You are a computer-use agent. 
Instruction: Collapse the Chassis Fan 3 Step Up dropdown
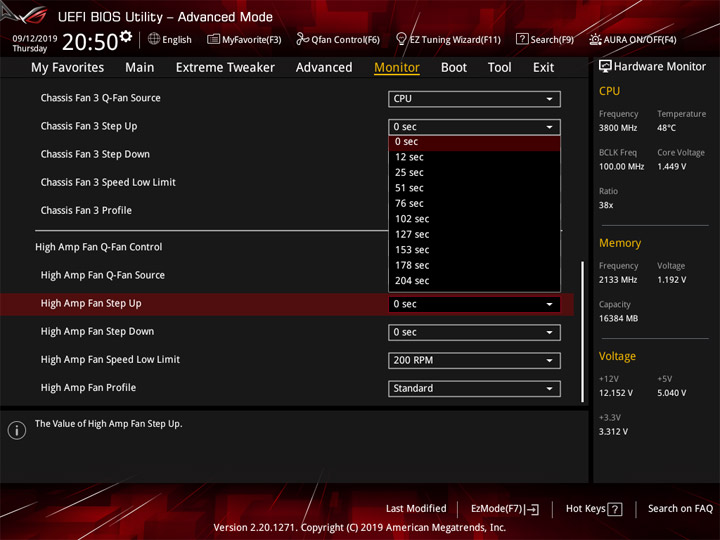[474, 127]
